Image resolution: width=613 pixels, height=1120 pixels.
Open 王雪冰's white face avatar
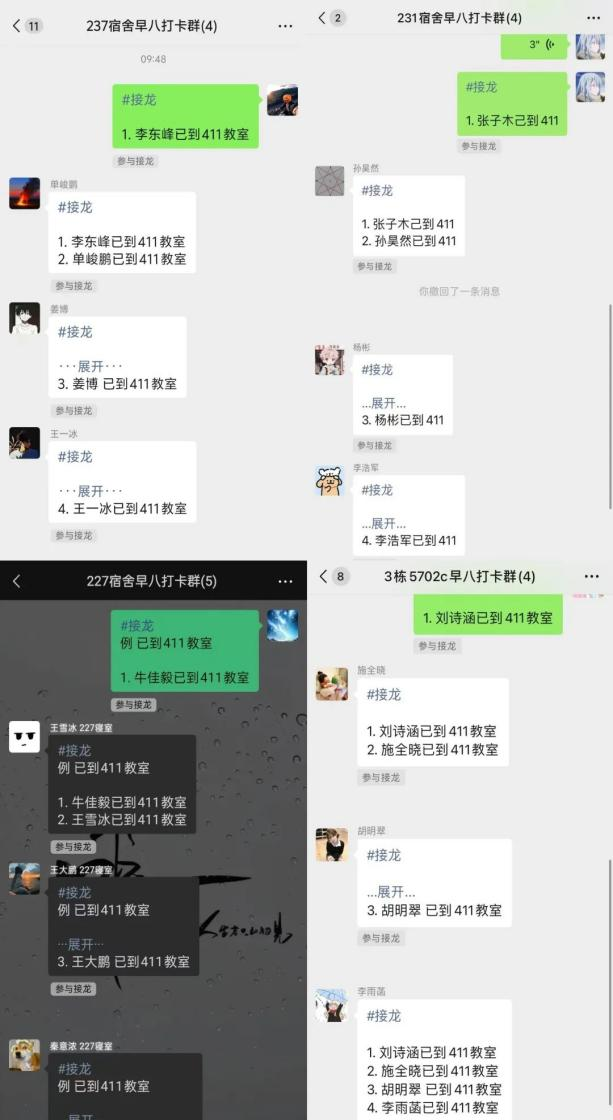click(24, 736)
